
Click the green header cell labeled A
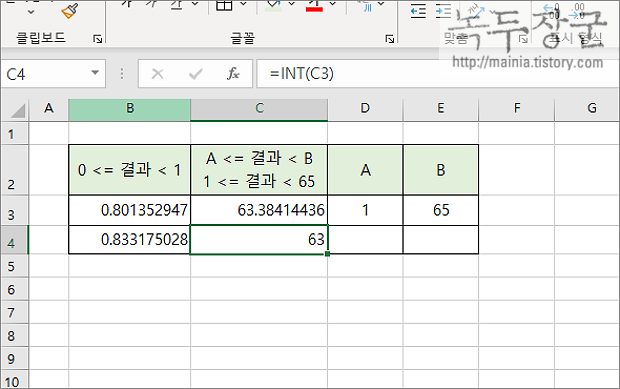[x=365, y=170]
